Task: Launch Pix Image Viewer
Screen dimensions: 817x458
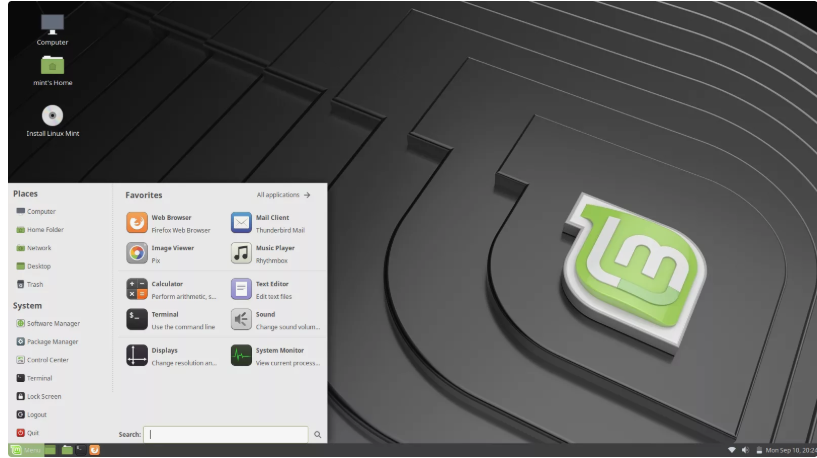Action: tap(160, 254)
